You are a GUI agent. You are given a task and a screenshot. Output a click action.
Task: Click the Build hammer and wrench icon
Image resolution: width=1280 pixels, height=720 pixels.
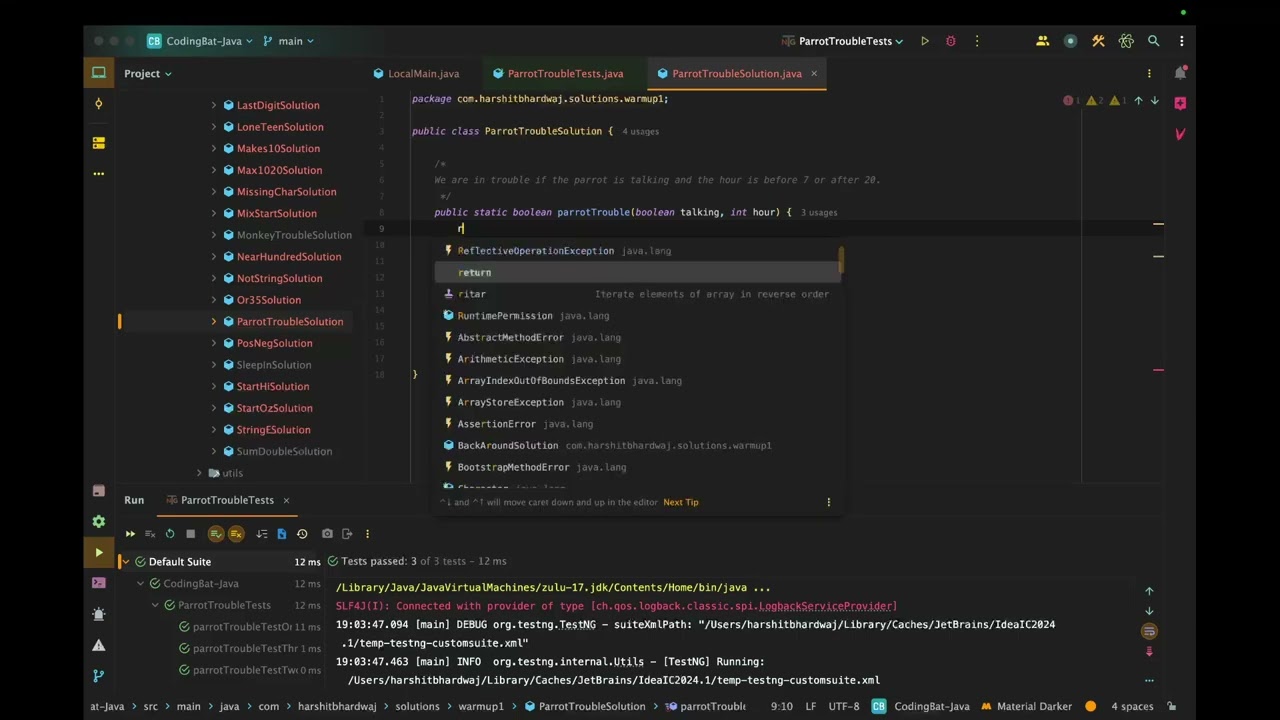(1098, 41)
